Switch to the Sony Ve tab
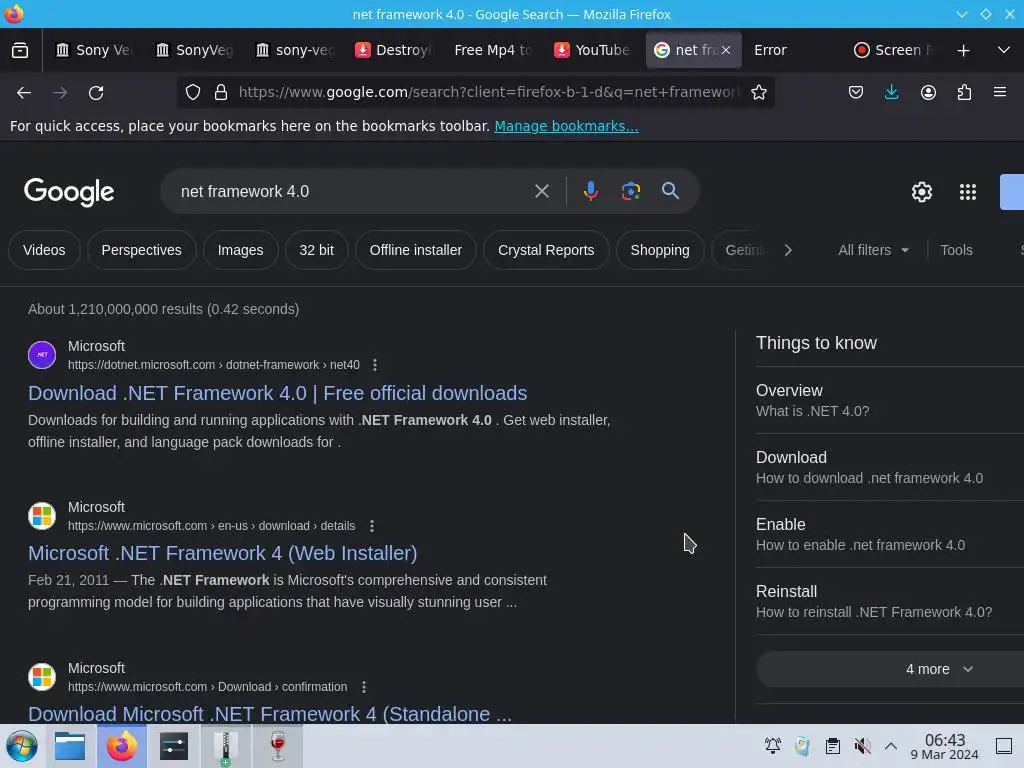This screenshot has height=768, width=1024. coord(95,50)
